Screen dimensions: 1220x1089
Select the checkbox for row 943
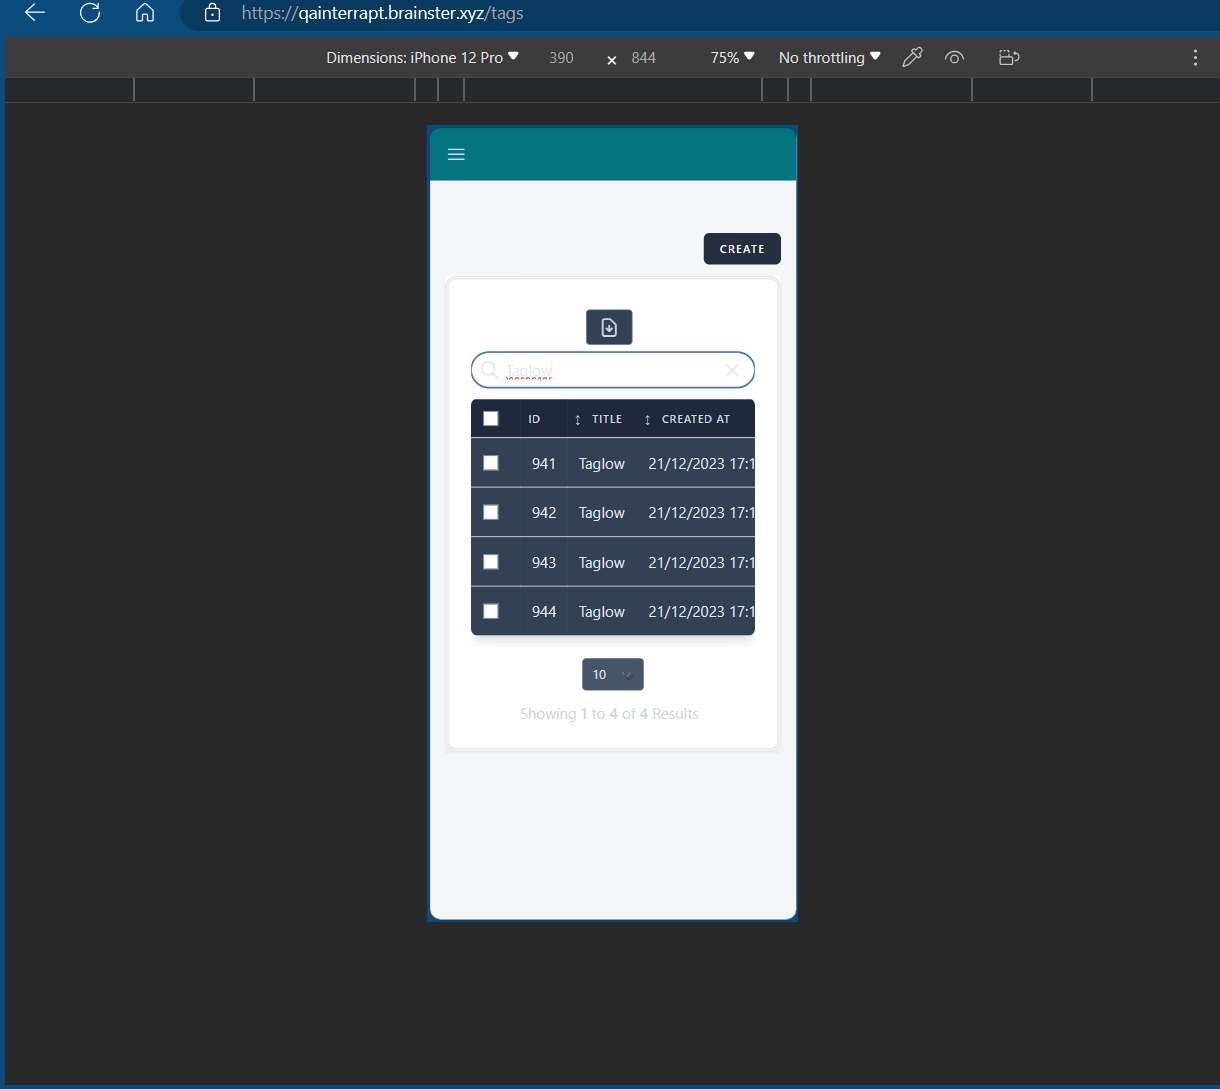(491, 562)
